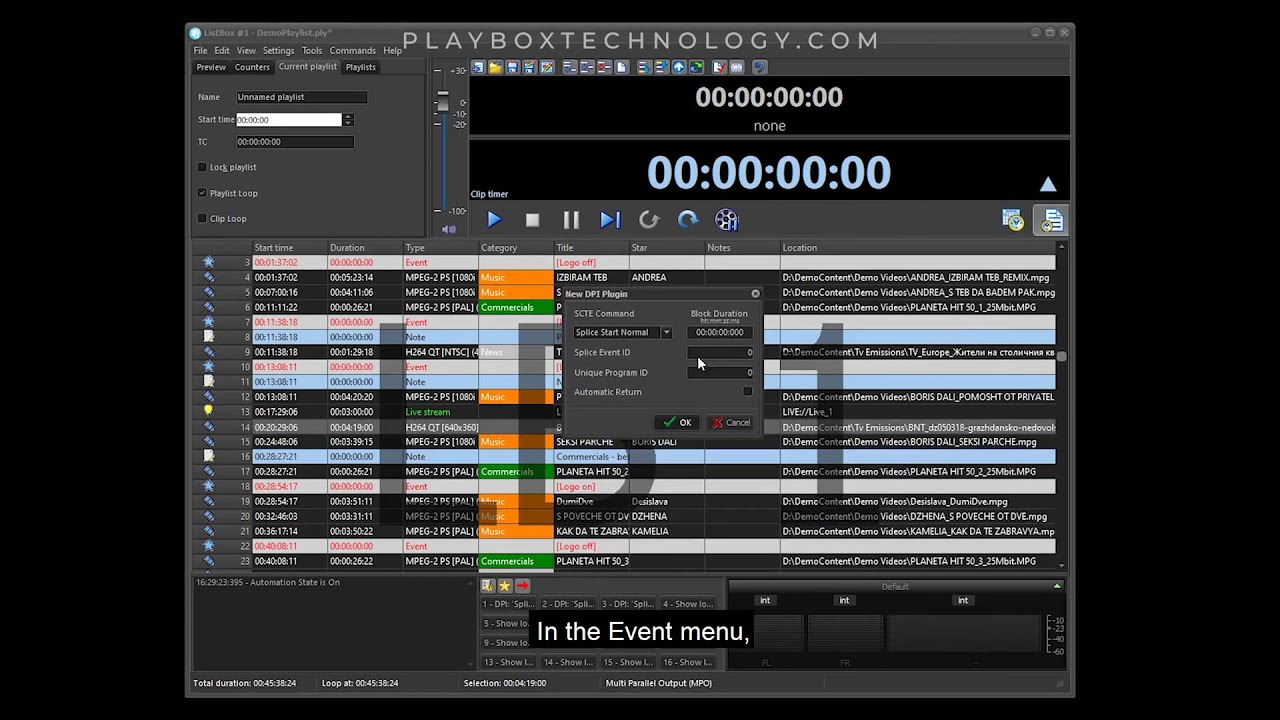Click the red arrow events icon
Screen dimensions: 1280x720
[522, 586]
